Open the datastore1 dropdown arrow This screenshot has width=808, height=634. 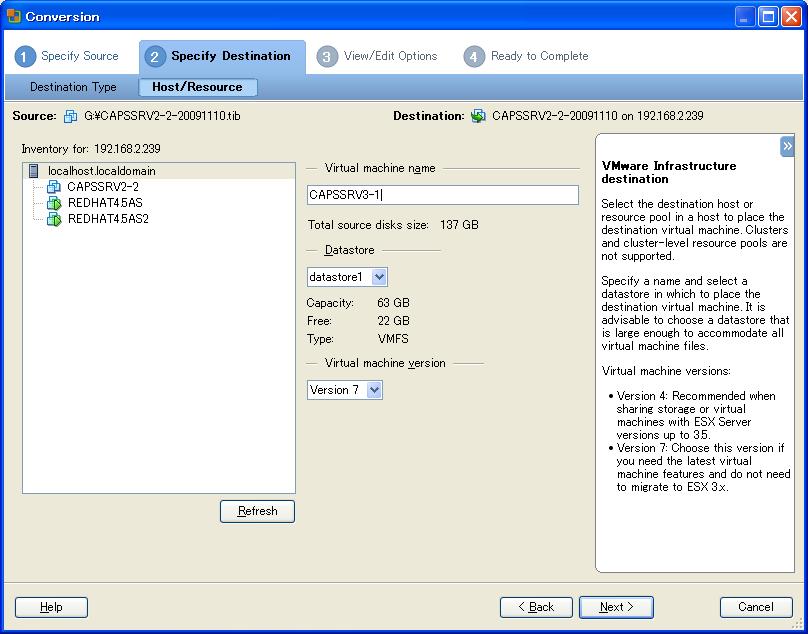[x=379, y=277]
